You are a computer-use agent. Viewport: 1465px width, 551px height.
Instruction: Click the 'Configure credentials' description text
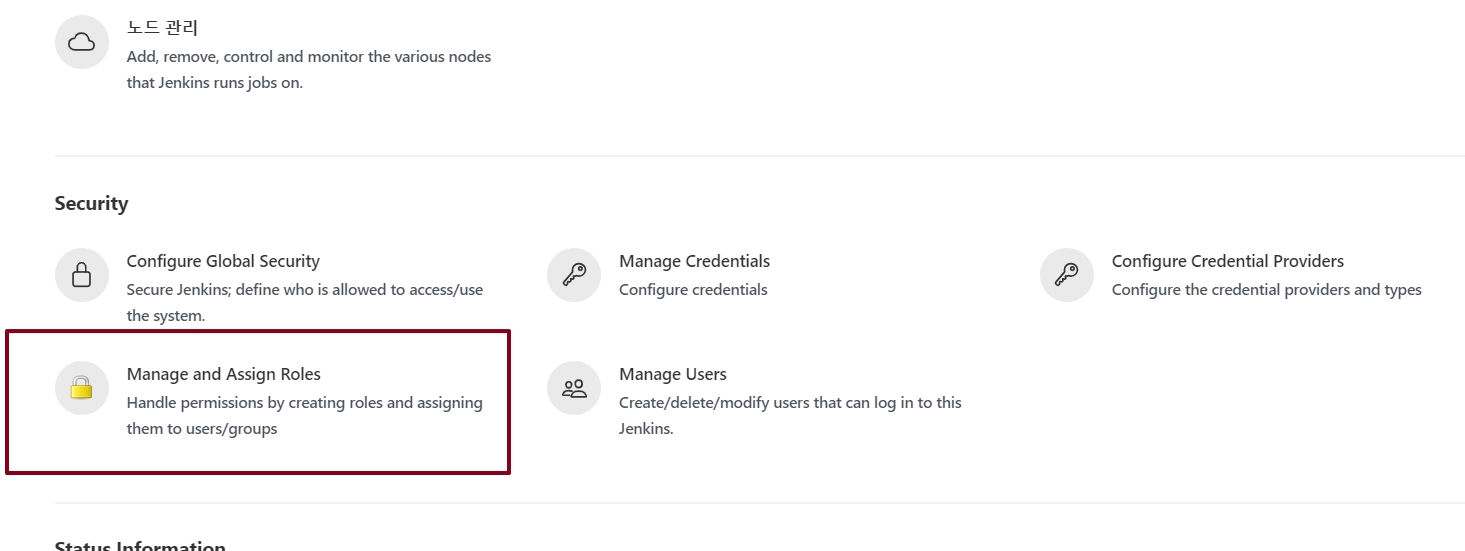pyautogui.click(x=693, y=290)
